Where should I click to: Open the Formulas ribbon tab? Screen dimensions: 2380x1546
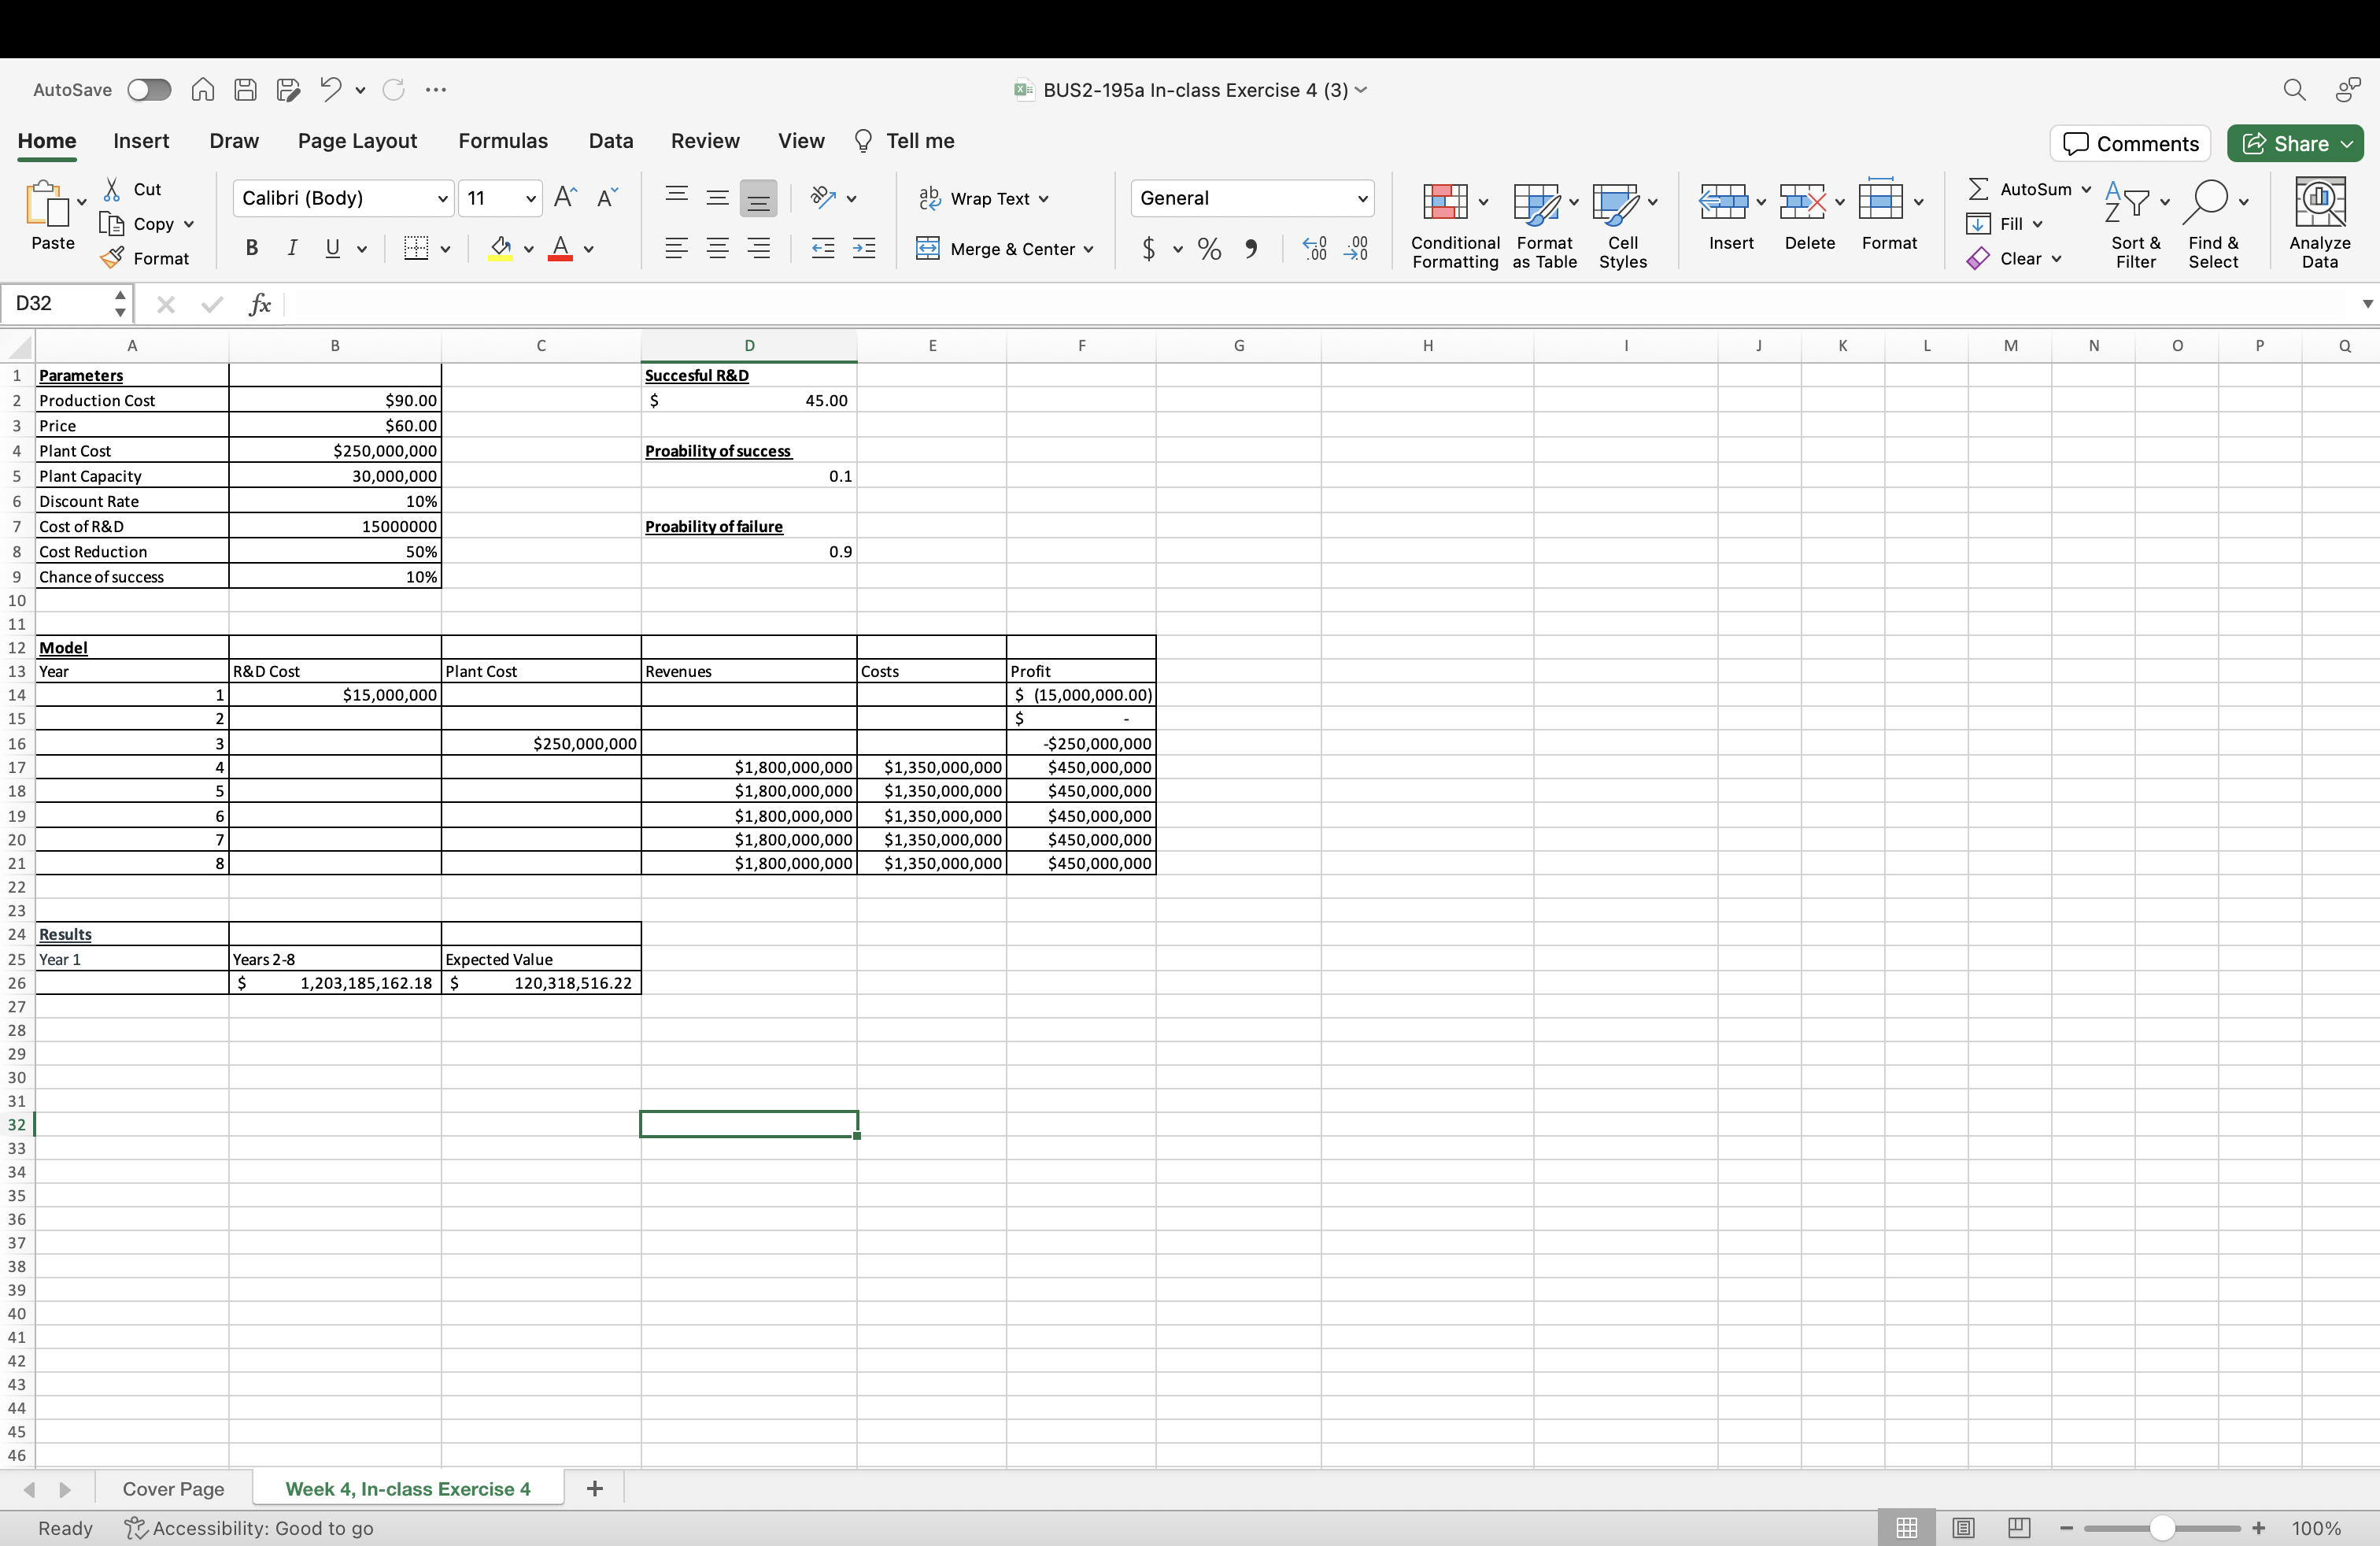502,141
